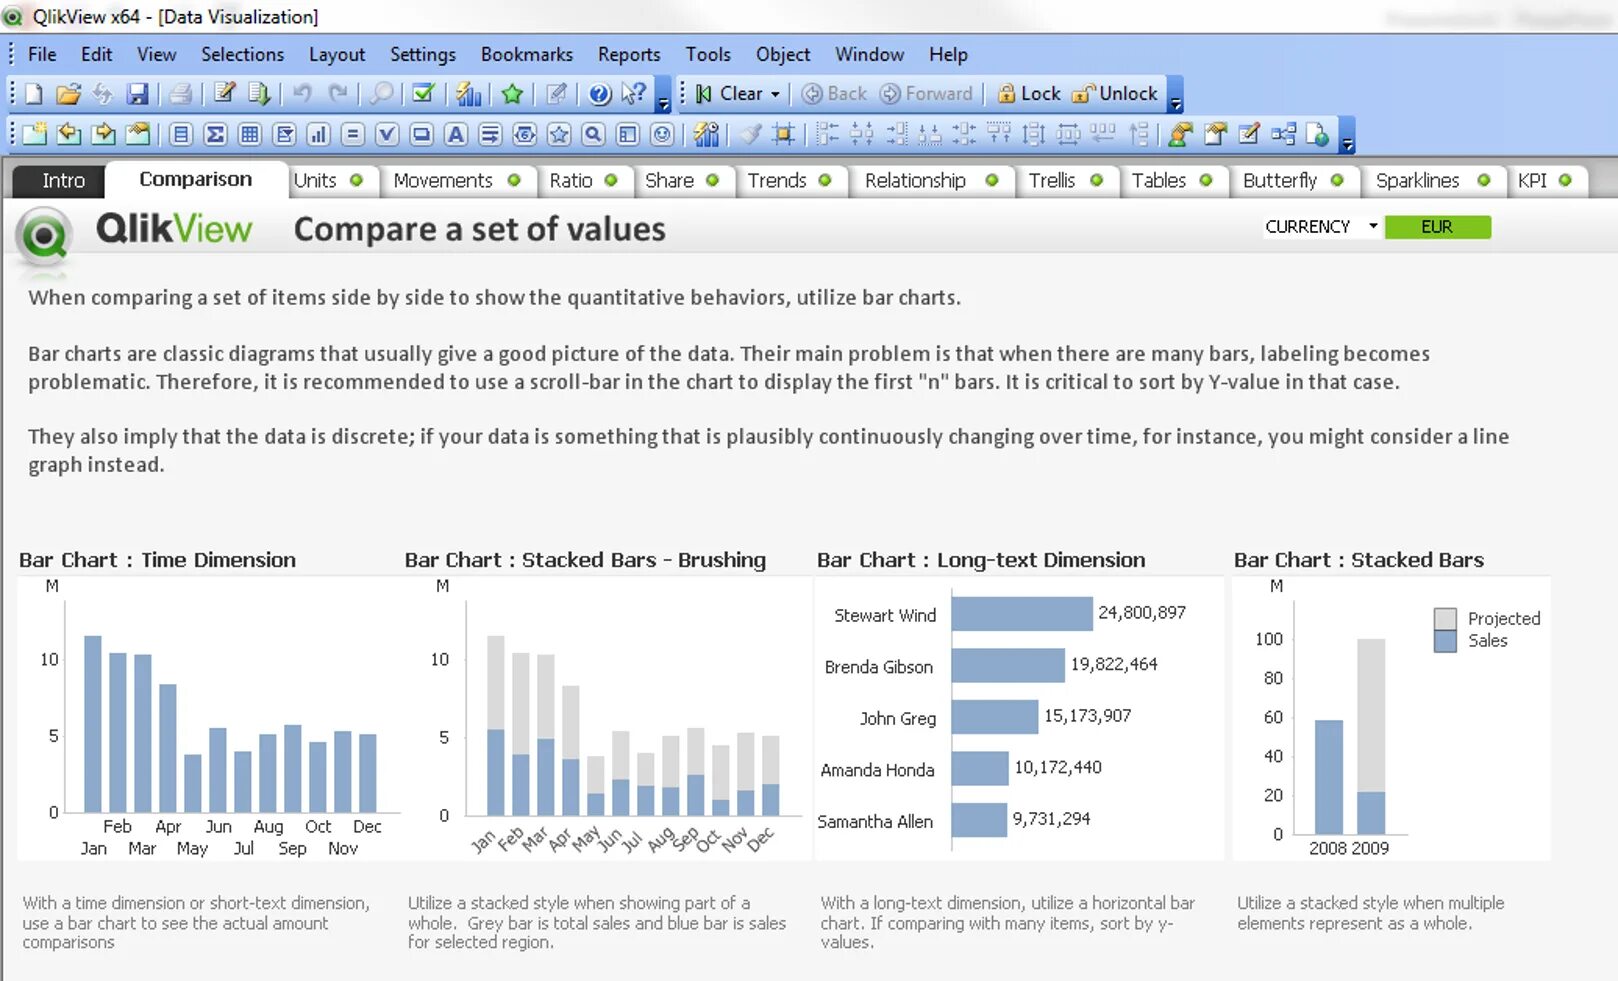
Task: Add a new sheet with sparkle sheet icon
Action: point(34,134)
